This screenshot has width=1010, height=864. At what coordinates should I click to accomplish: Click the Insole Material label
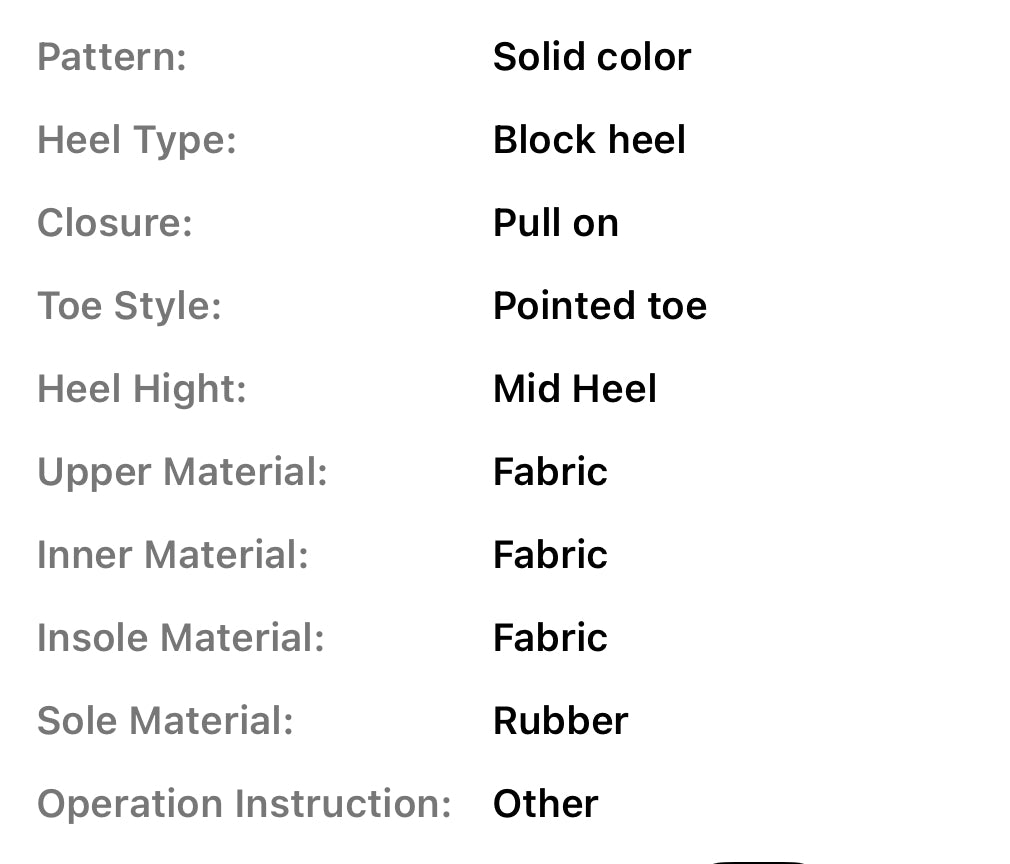pyautogui.click(x=181, y=638)
